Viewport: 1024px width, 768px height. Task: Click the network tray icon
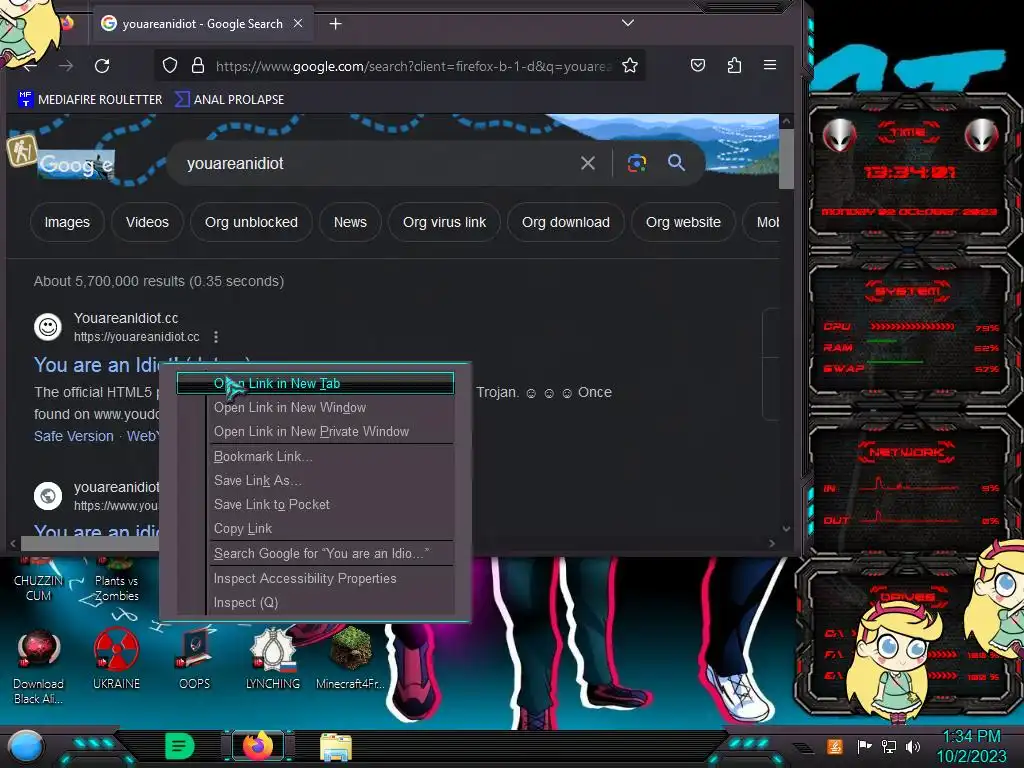(889, 746)
